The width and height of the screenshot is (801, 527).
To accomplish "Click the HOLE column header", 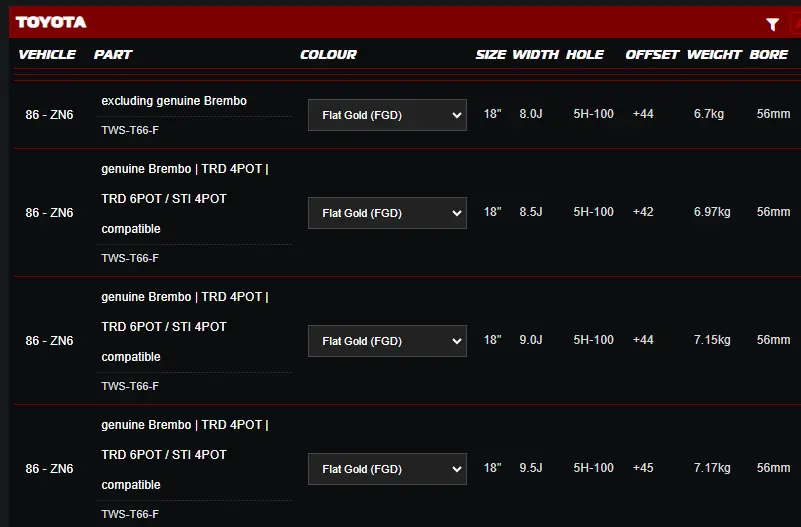I will [x=585, y=55].
